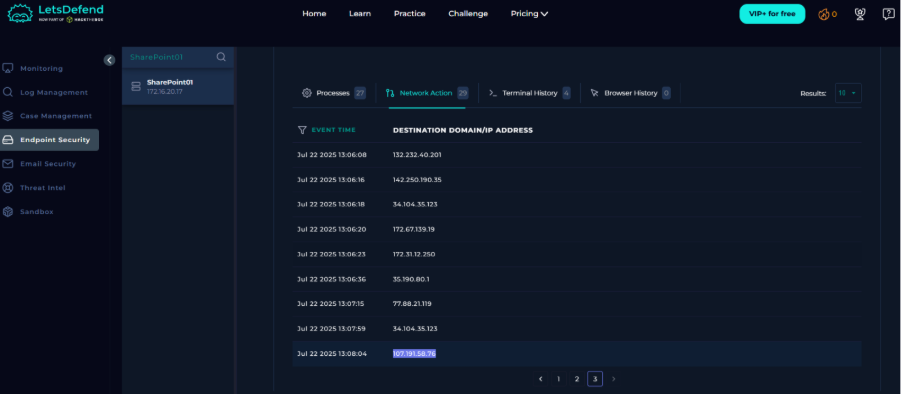Click the Endpoint Security sidebar icon
This screenshot has width=901, height=394.
pos(8,140)
